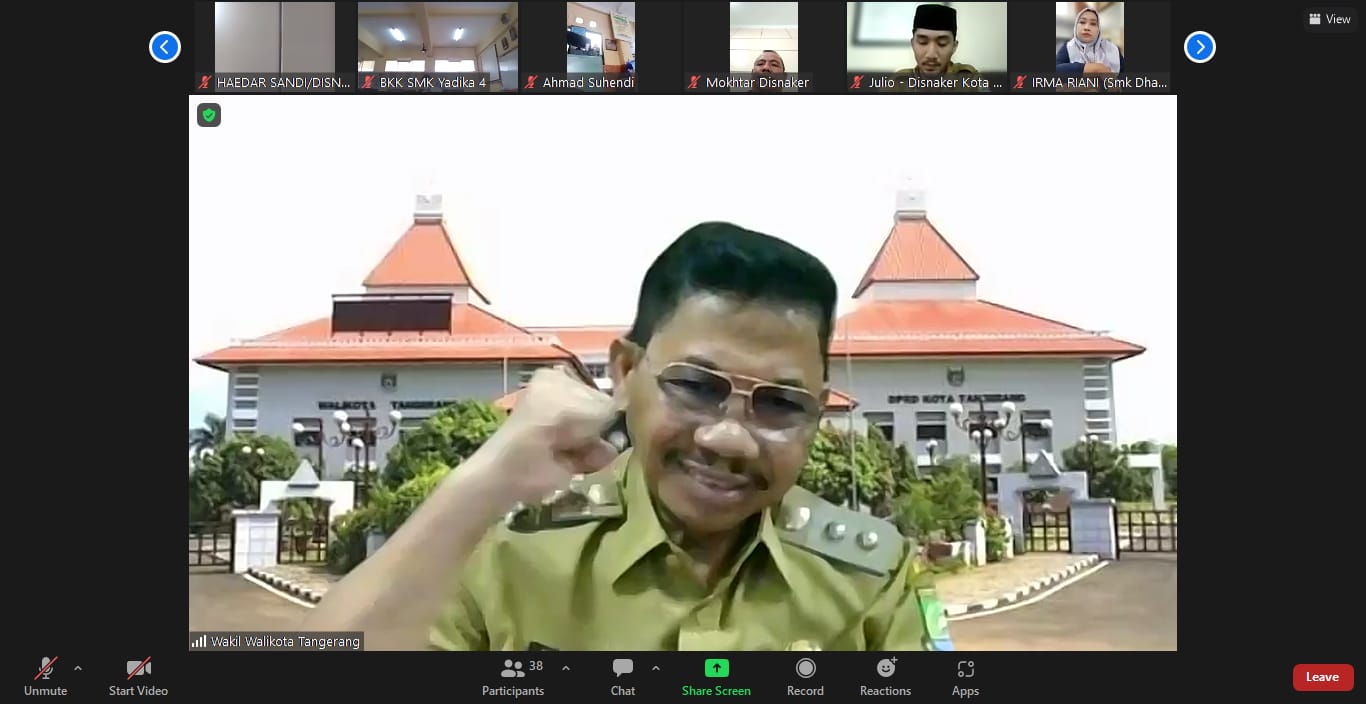
Task: Open the Reactions menu
Action: 885,676
